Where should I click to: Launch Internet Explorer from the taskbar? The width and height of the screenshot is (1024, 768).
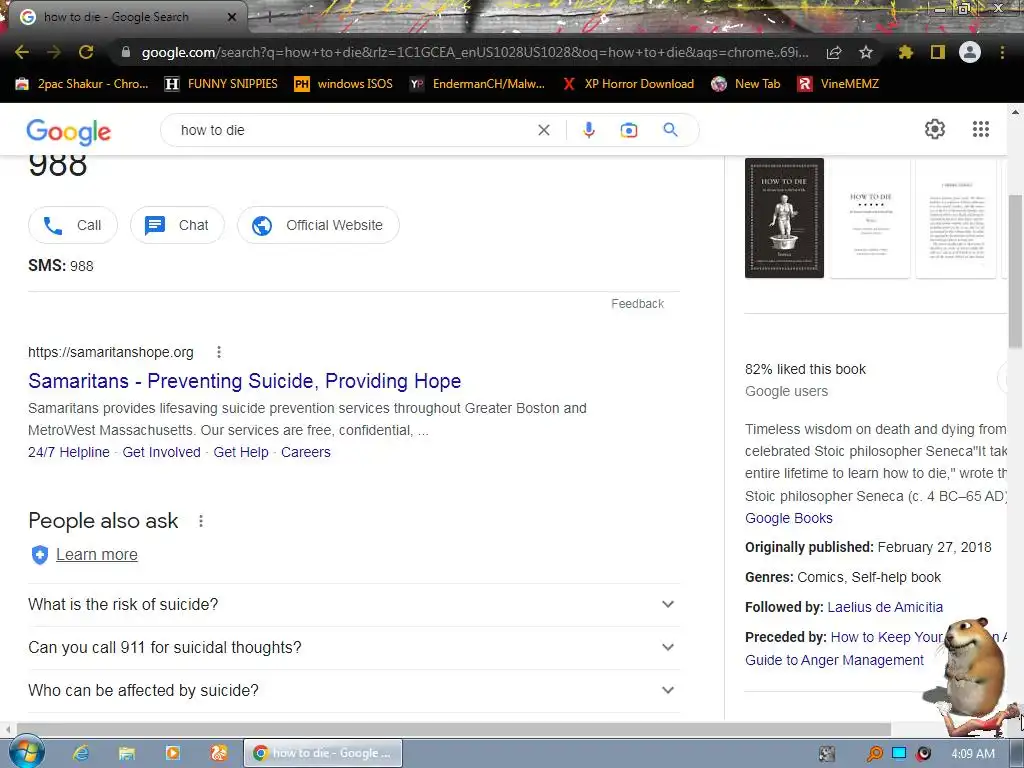(81, 753)
